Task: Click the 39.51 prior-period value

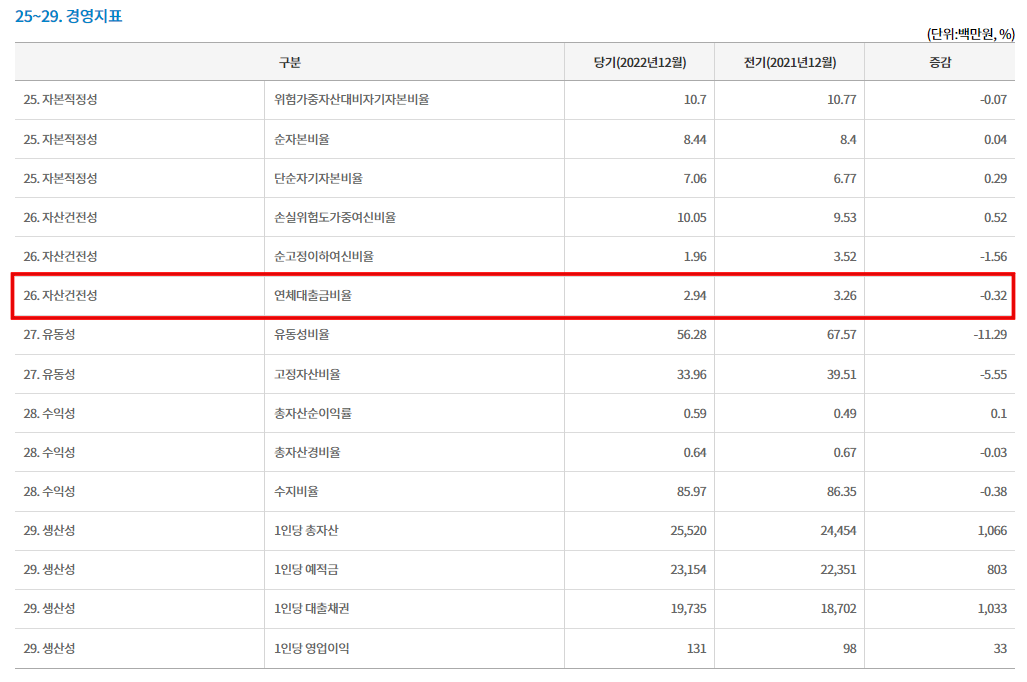Action: [x=842, y=374]
